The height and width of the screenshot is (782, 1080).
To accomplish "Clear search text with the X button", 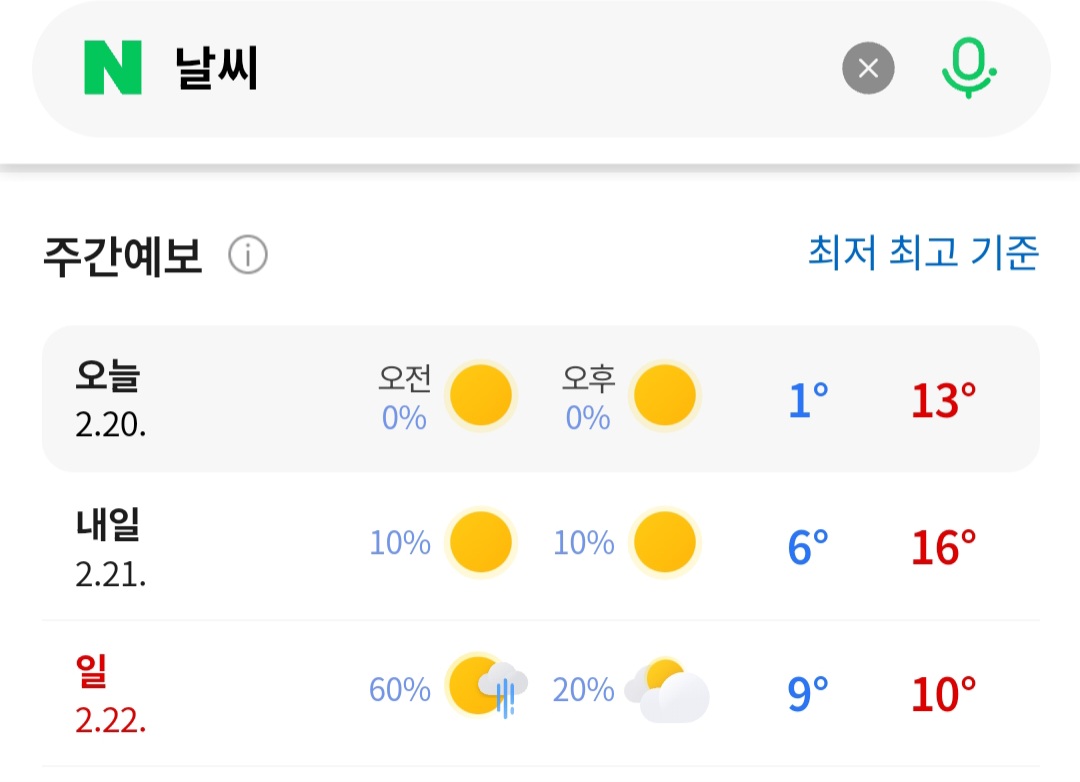I will 868,68.
